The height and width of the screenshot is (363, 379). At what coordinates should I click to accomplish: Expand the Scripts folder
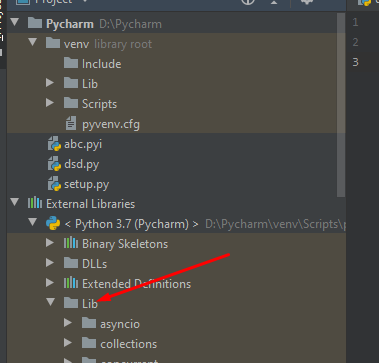click(x=50, y=103)
